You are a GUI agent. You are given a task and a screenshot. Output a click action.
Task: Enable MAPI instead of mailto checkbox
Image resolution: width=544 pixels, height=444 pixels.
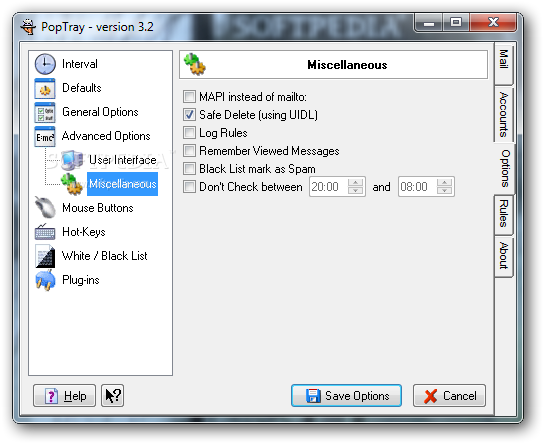[189, 96]
